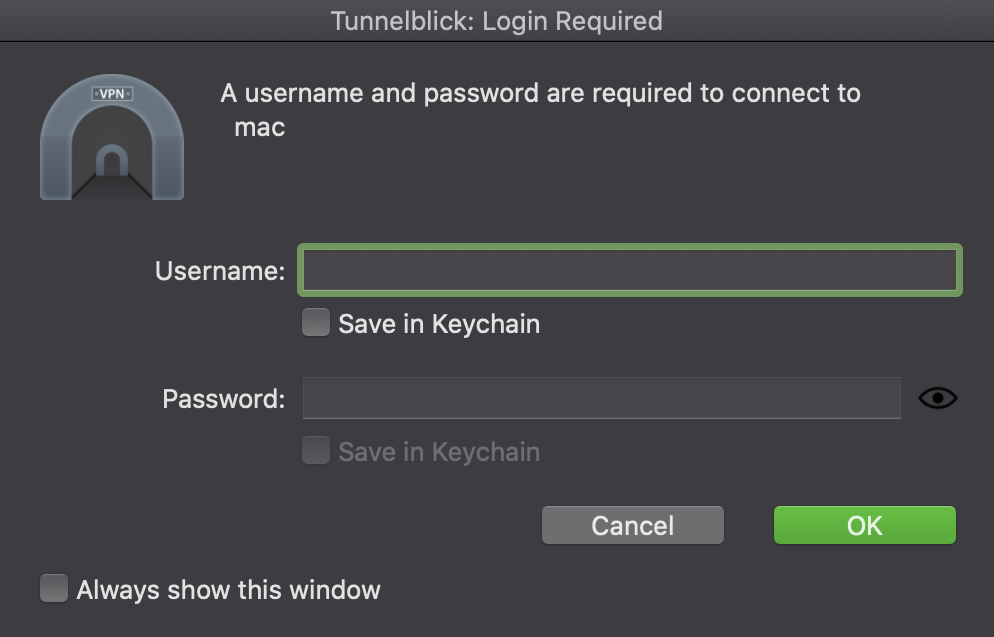Click the dimmed Save in Keychain text below Password
This screenshot has height=637, width=994.
(x=439, y=452)
